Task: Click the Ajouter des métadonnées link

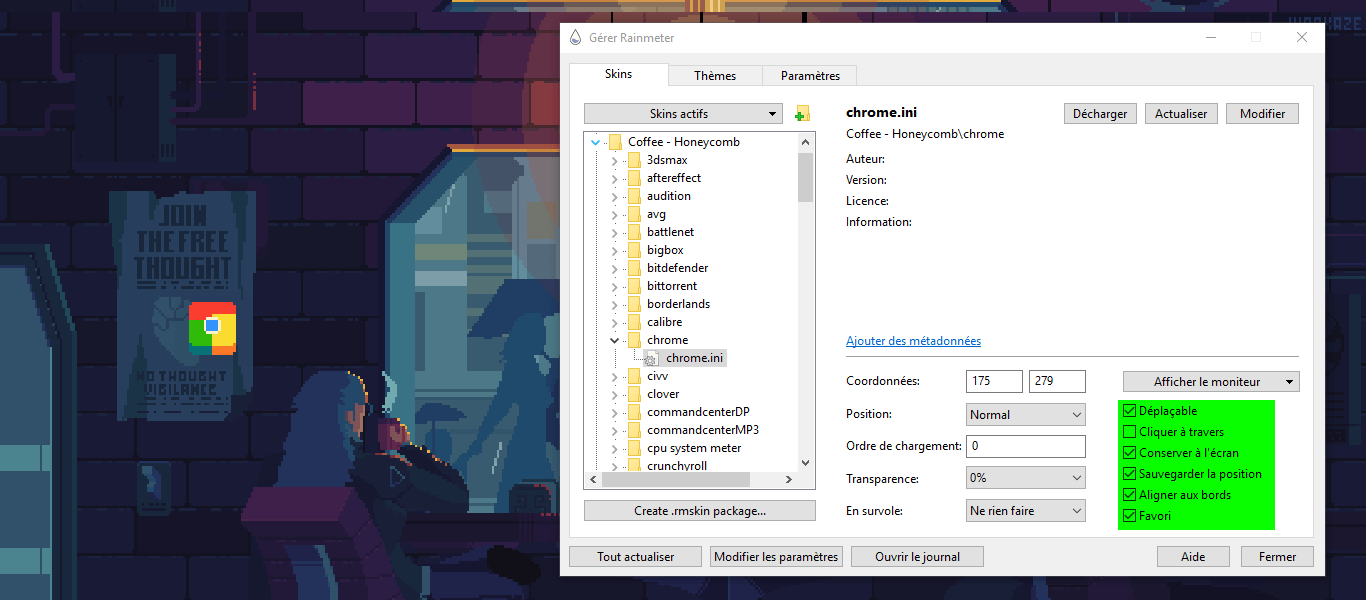Action: tap(913, 341)
